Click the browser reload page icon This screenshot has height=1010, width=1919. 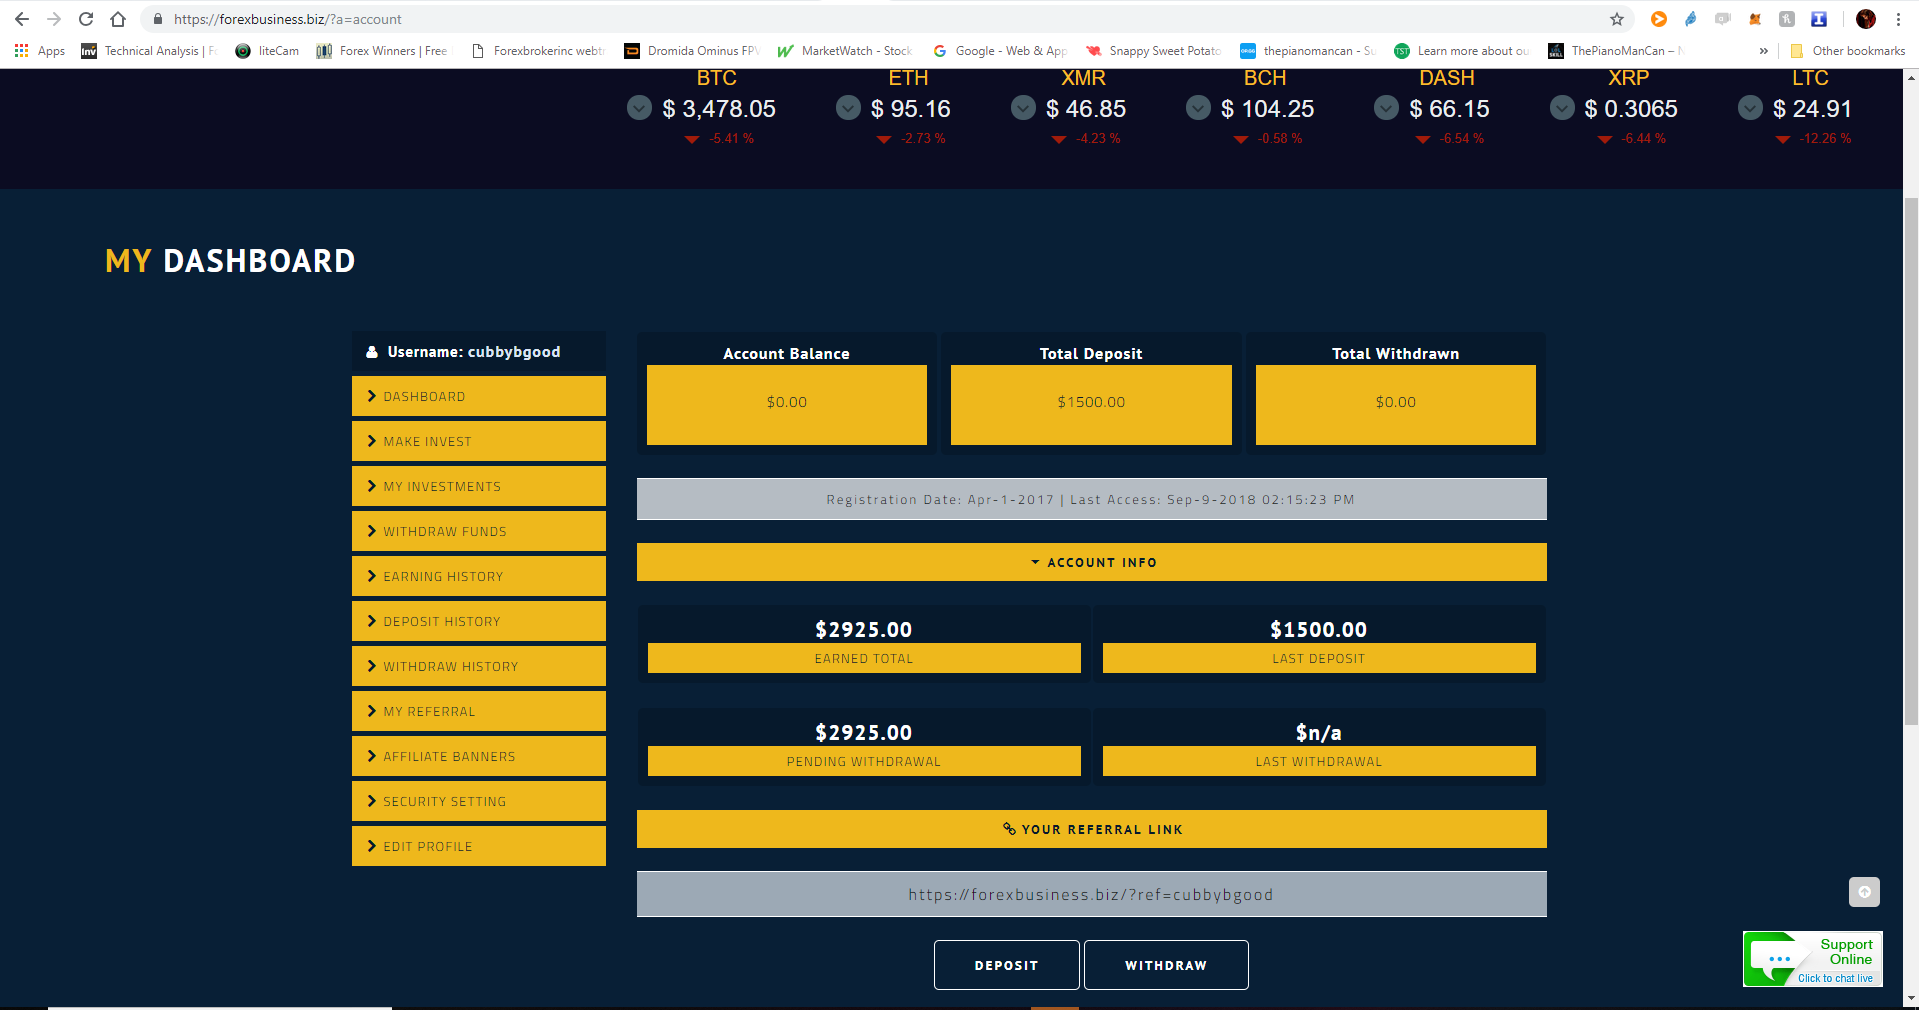coord(86,19)
